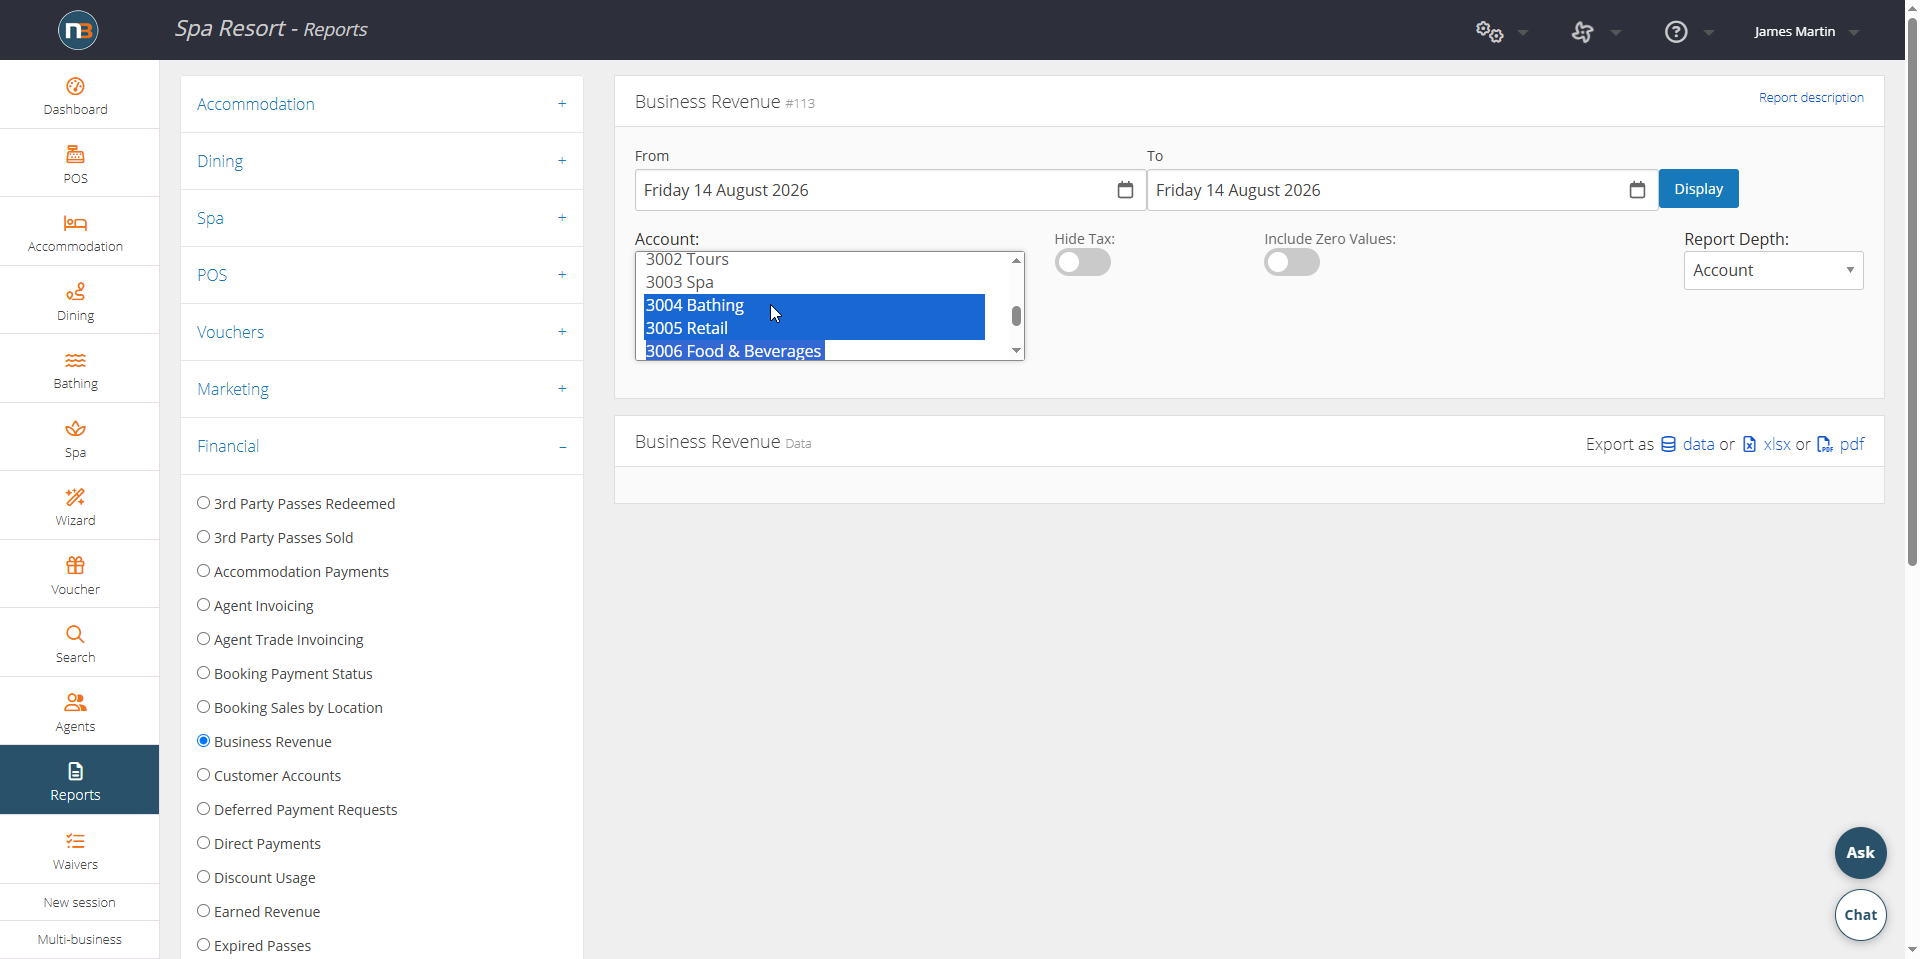Image resolution: width=1920 pixels, height=959 pixels.
Task: Click the nB logo in the header
Action: 78,30
